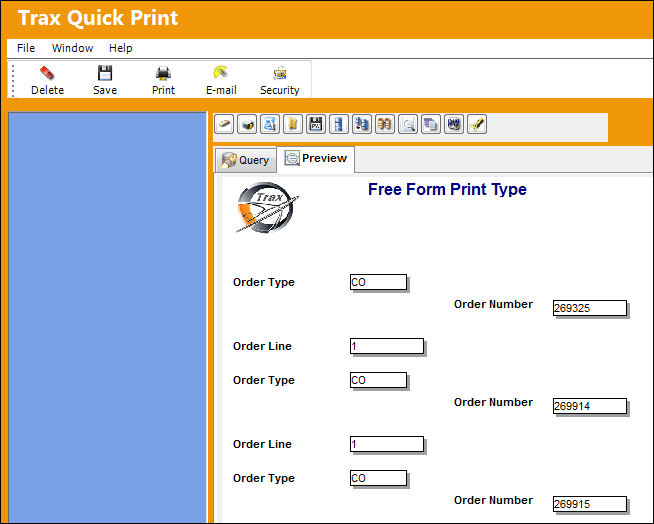
Task: Click the E-mail toolbar button
Action: tap(221, 80)
